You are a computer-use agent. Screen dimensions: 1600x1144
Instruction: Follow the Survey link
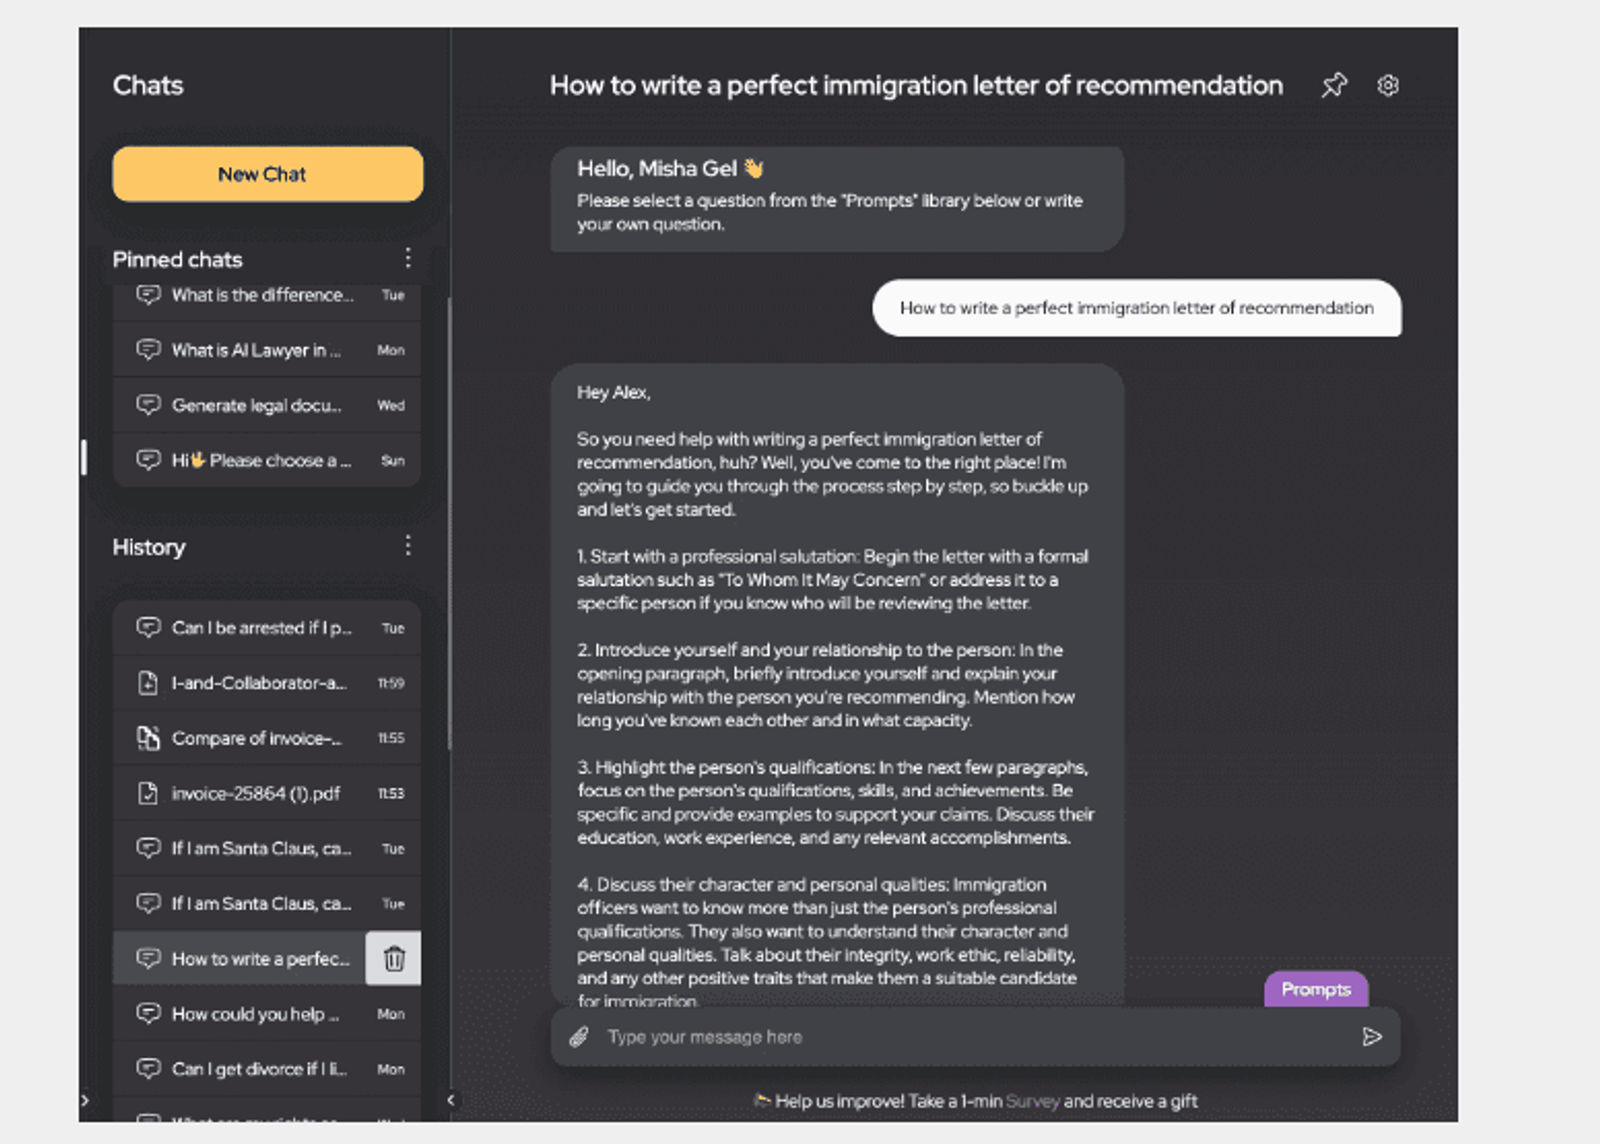pos(1032,1101)
